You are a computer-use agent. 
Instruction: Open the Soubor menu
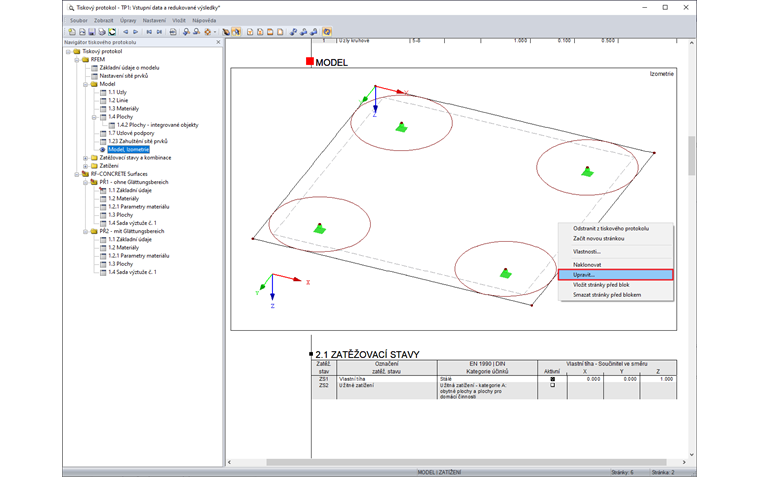(79, 20)
